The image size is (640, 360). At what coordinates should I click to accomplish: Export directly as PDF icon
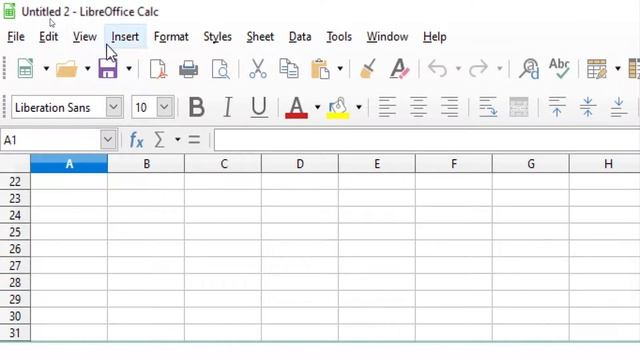click(158, 69)
